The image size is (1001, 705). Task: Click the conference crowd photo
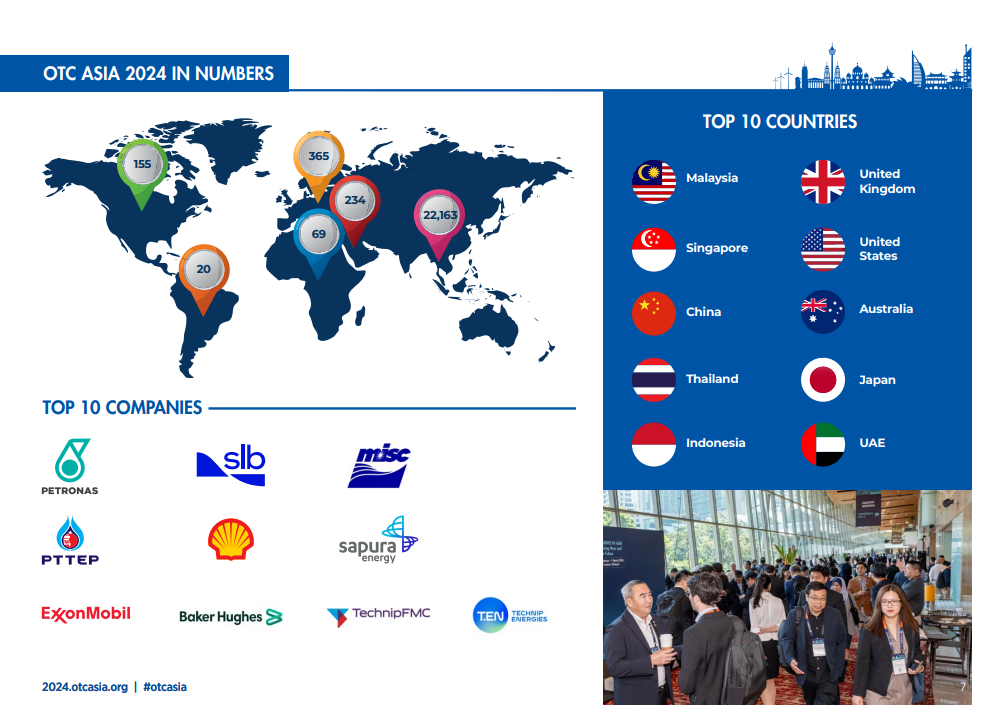point(786,597)
